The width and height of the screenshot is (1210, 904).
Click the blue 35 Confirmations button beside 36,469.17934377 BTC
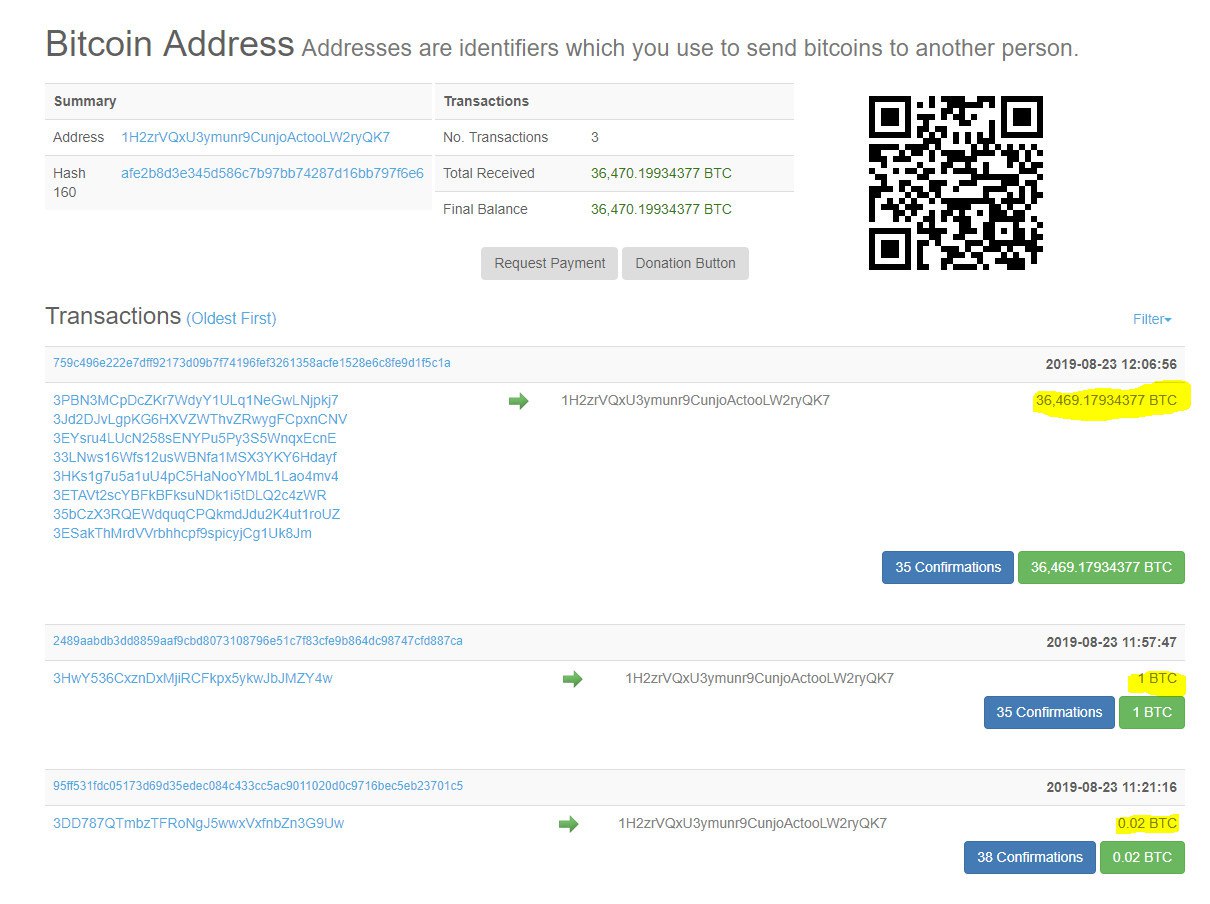click(x=948, y=567)
